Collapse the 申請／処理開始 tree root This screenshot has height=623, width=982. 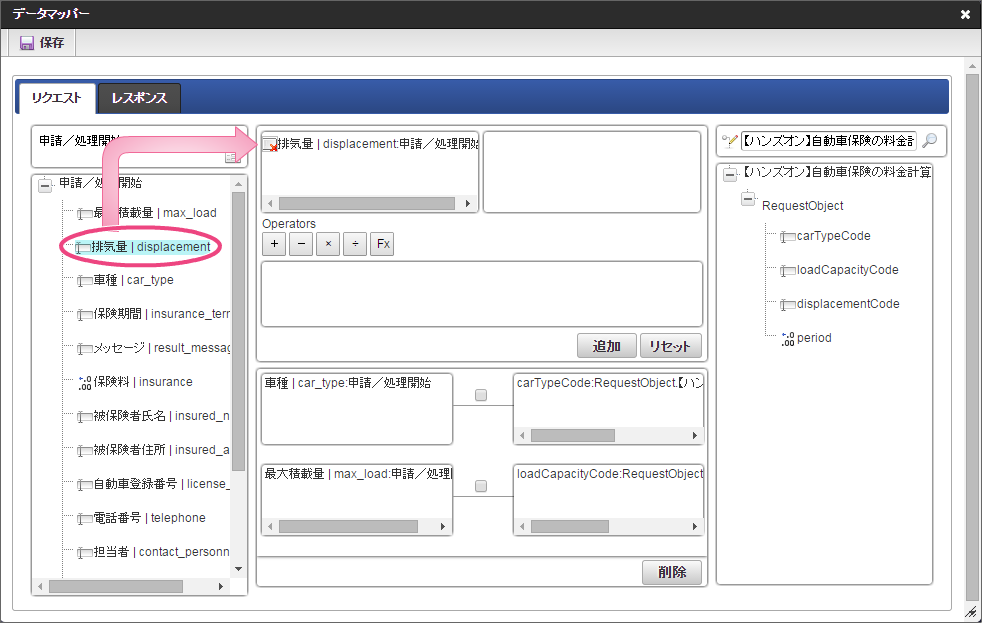pyautogui.click(x=45, y=185)
